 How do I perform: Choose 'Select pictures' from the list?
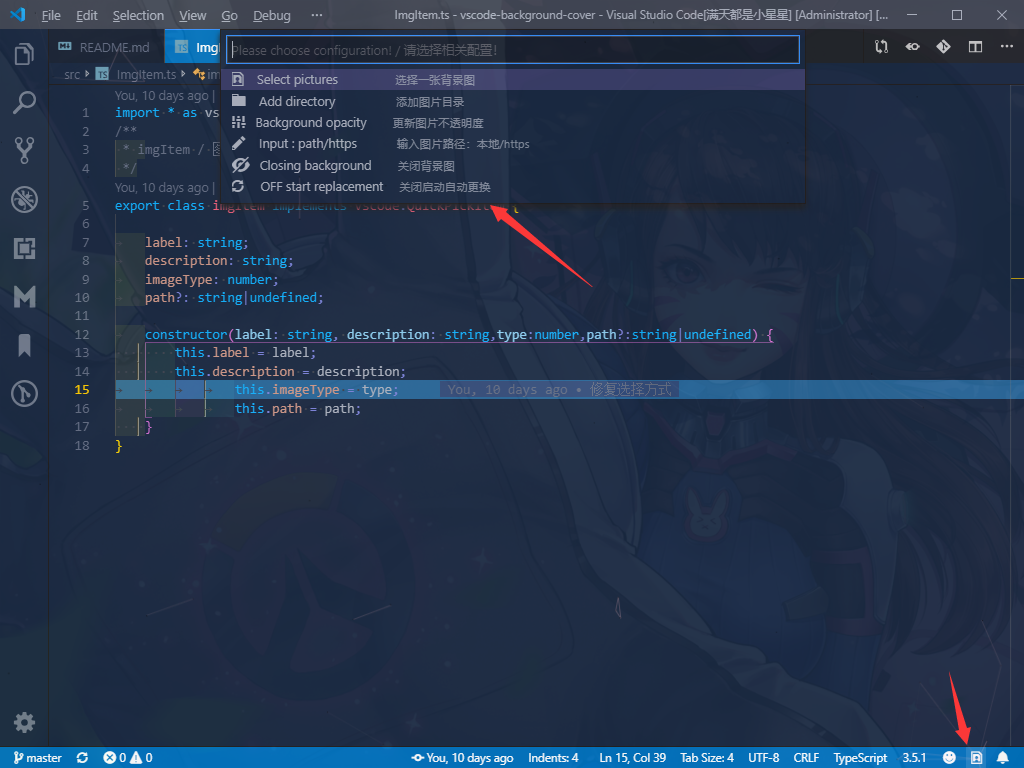pos(297,80)
